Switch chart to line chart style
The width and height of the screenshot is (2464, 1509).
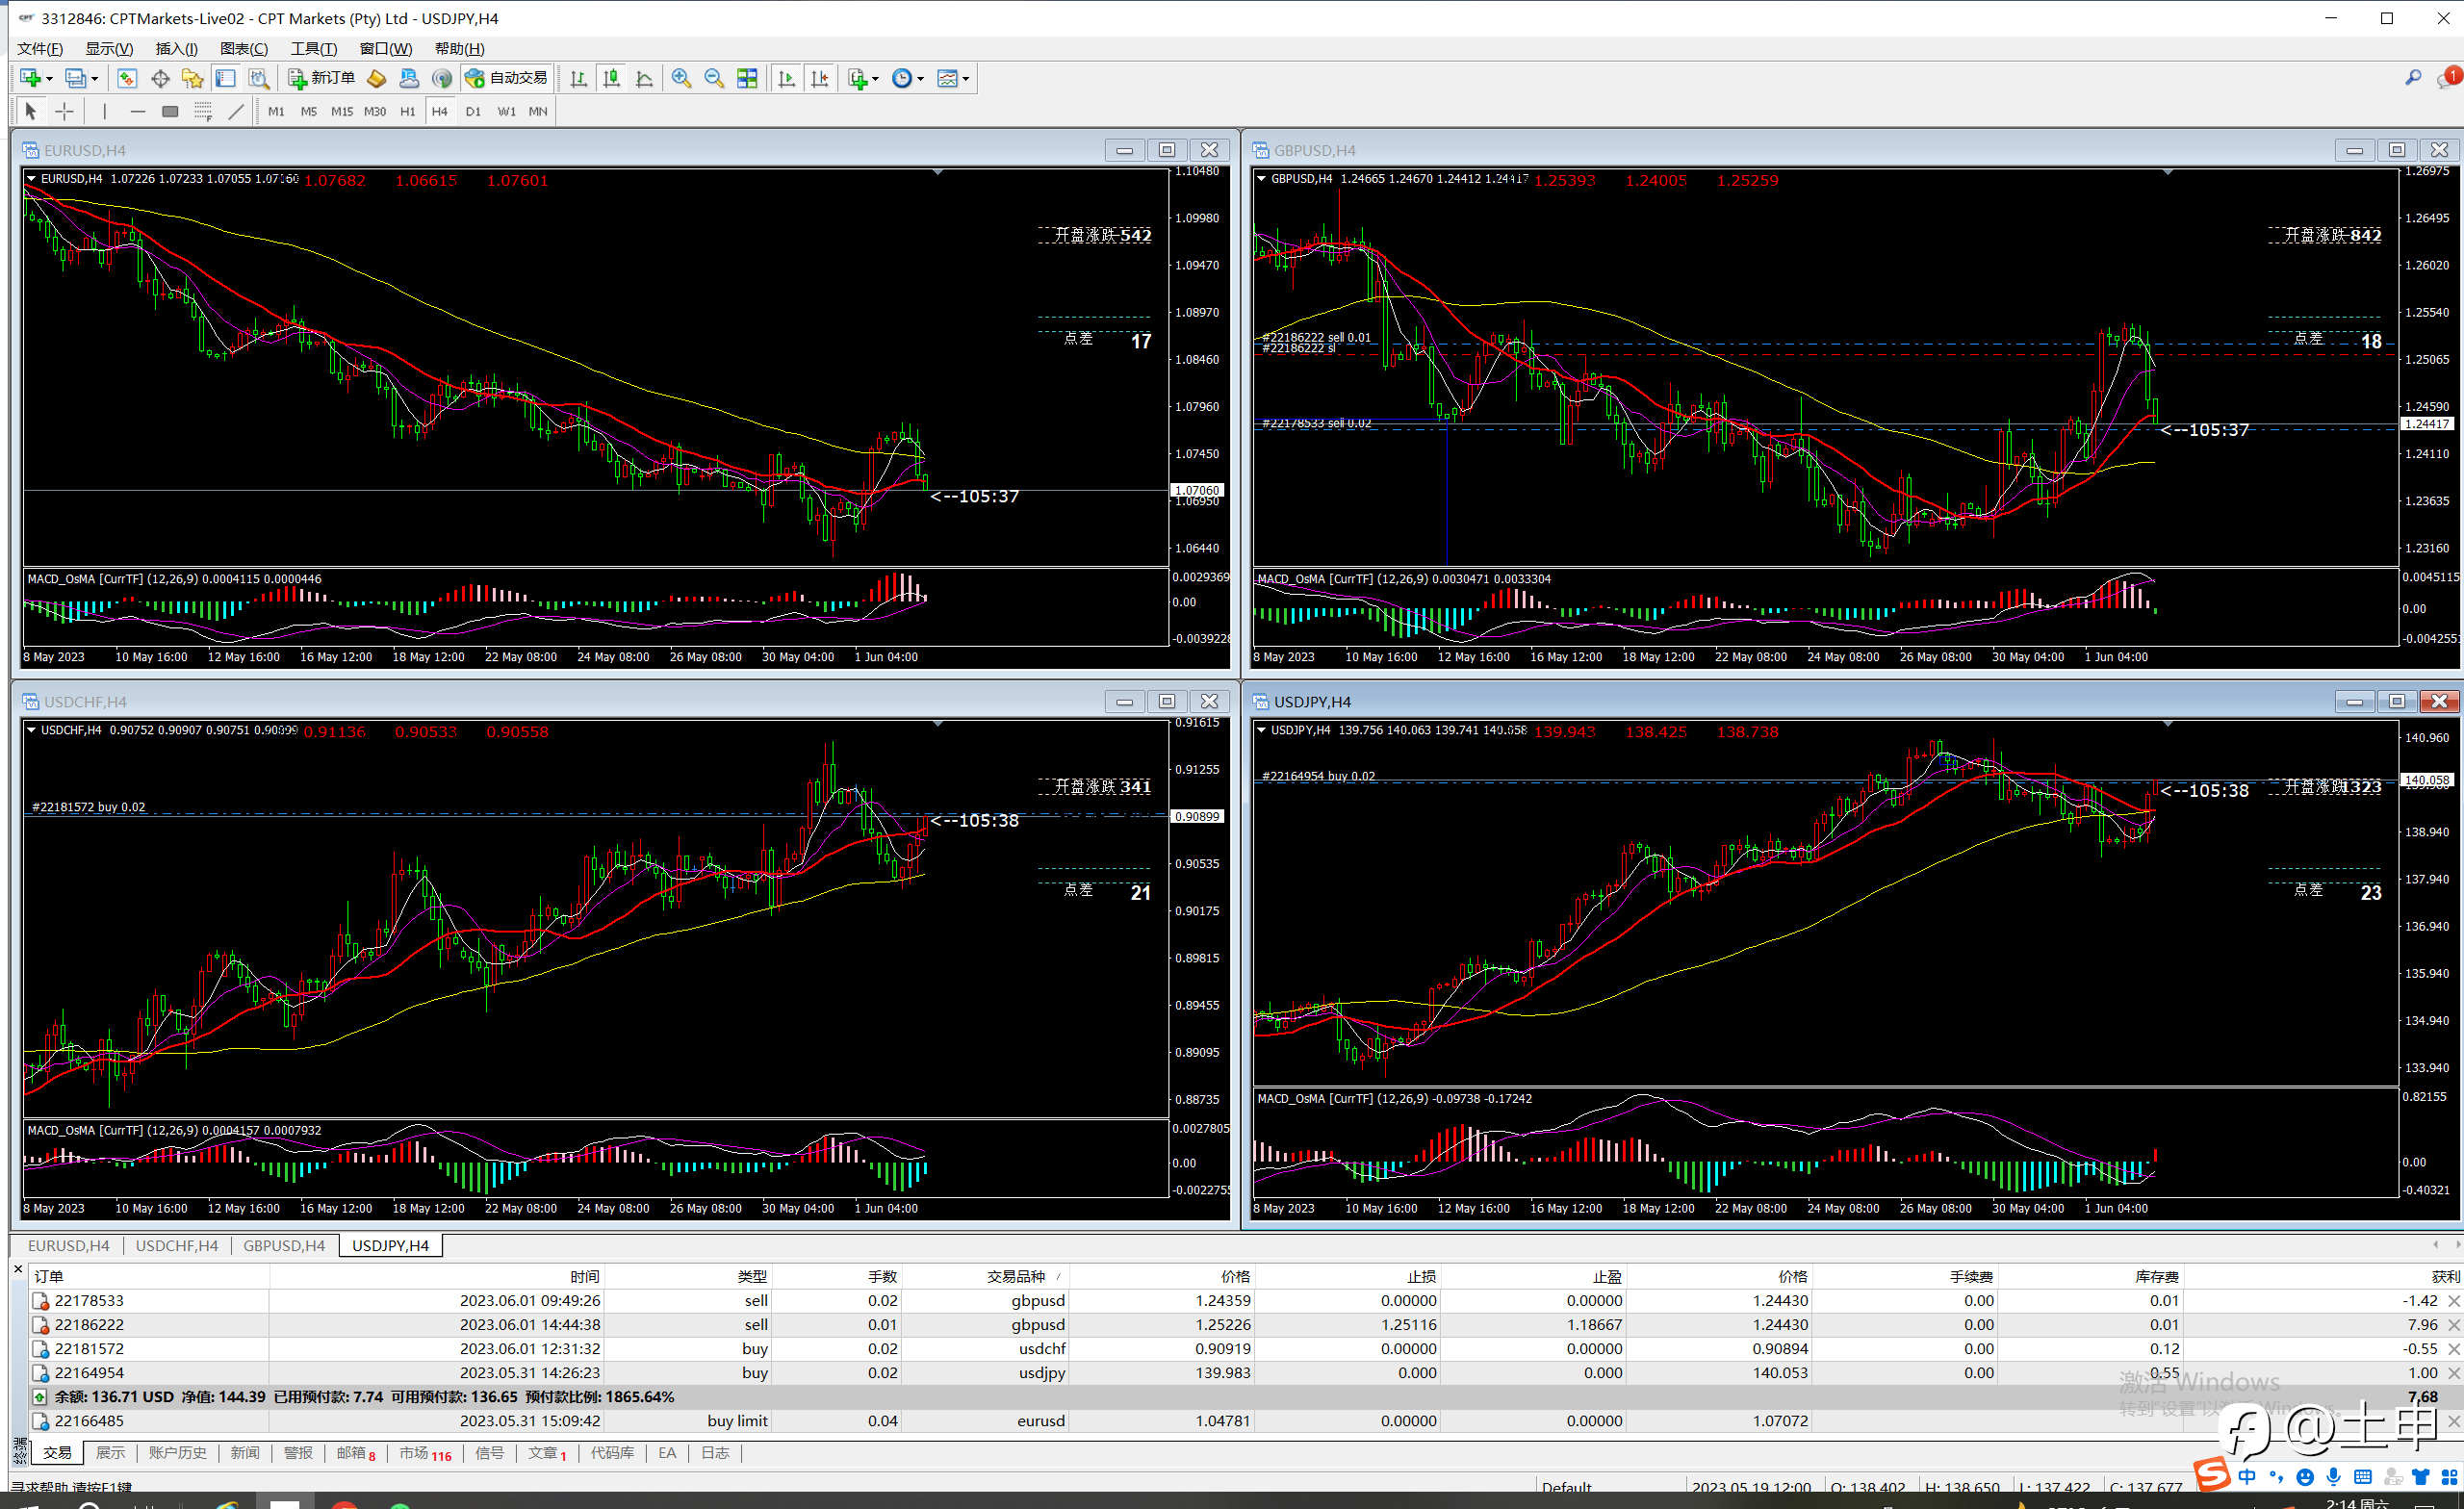[644, 78]
